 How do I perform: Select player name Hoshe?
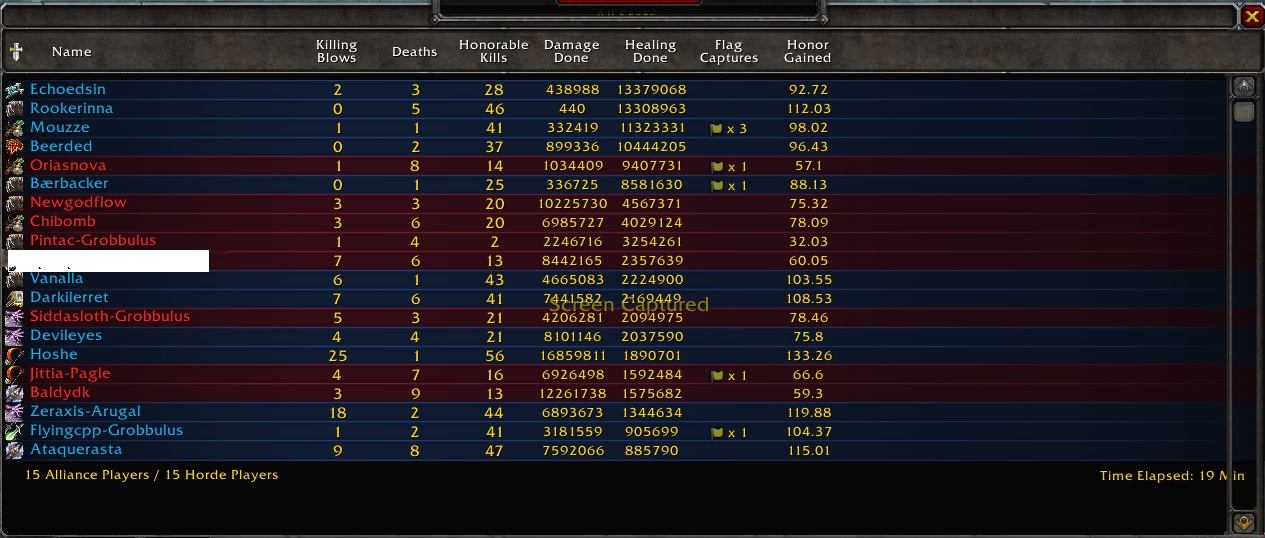point(53,354)
